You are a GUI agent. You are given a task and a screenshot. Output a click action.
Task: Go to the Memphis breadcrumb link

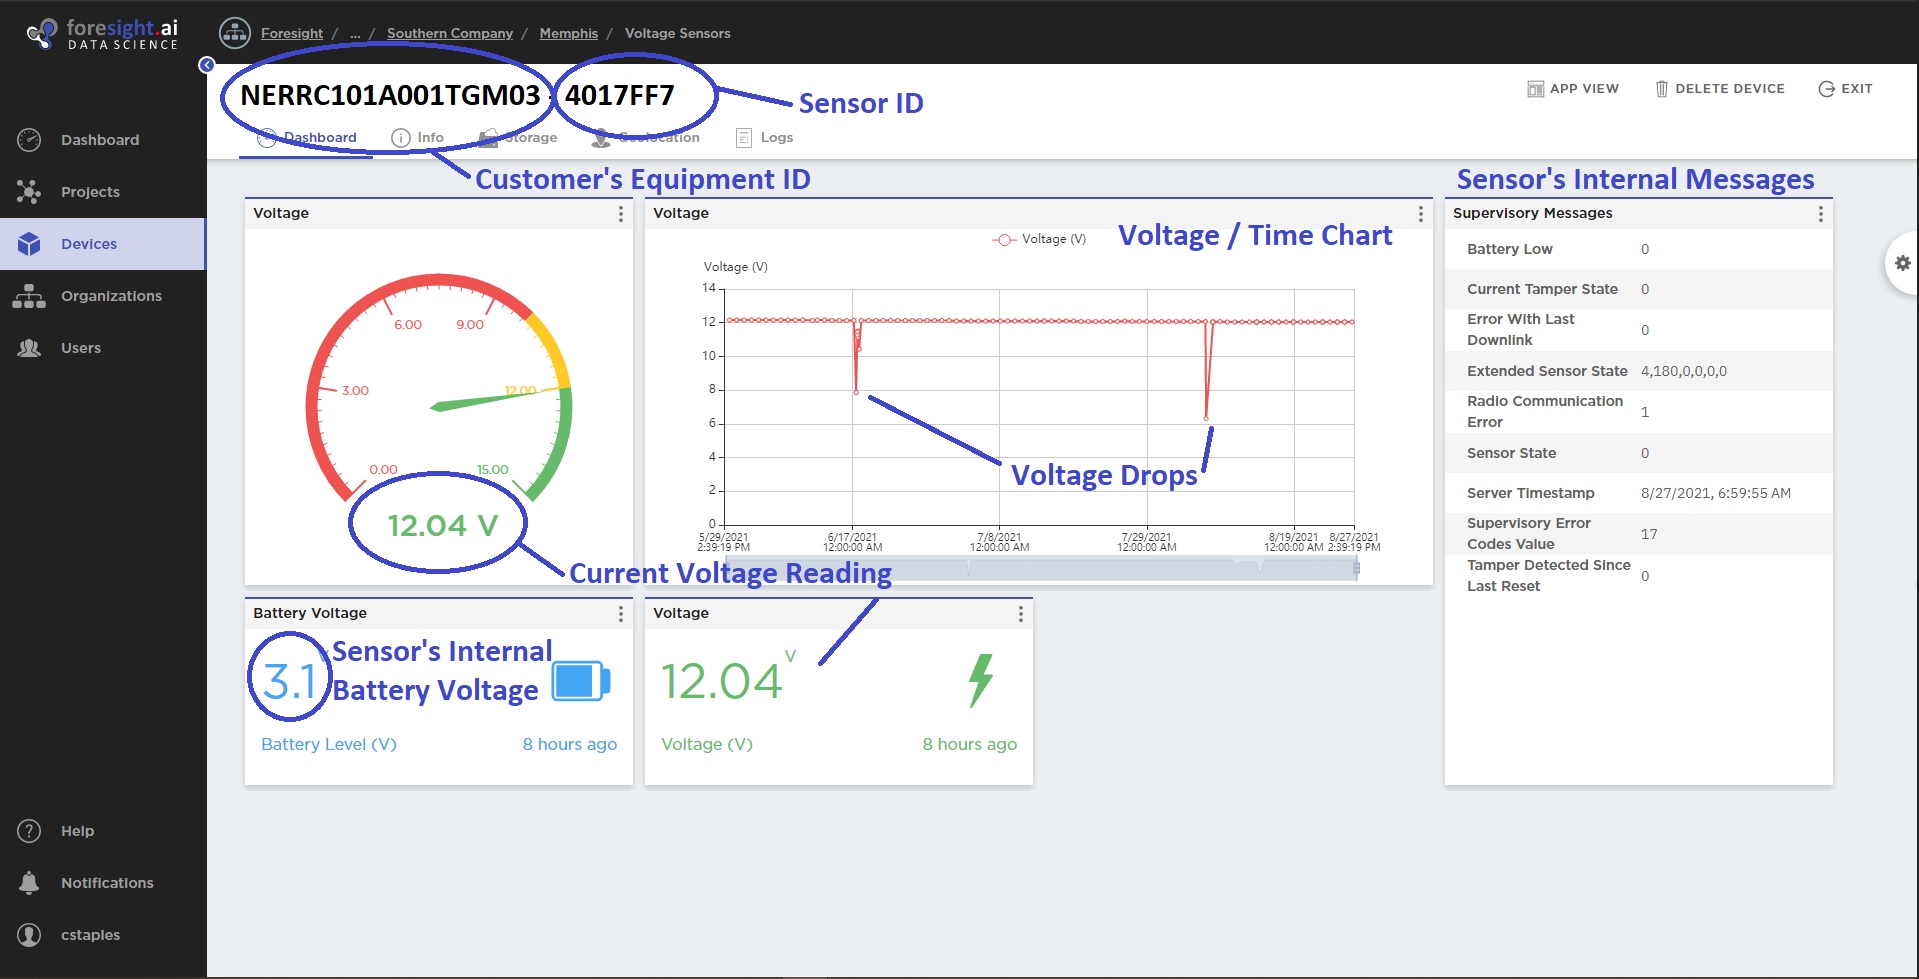tap(568, 33)
